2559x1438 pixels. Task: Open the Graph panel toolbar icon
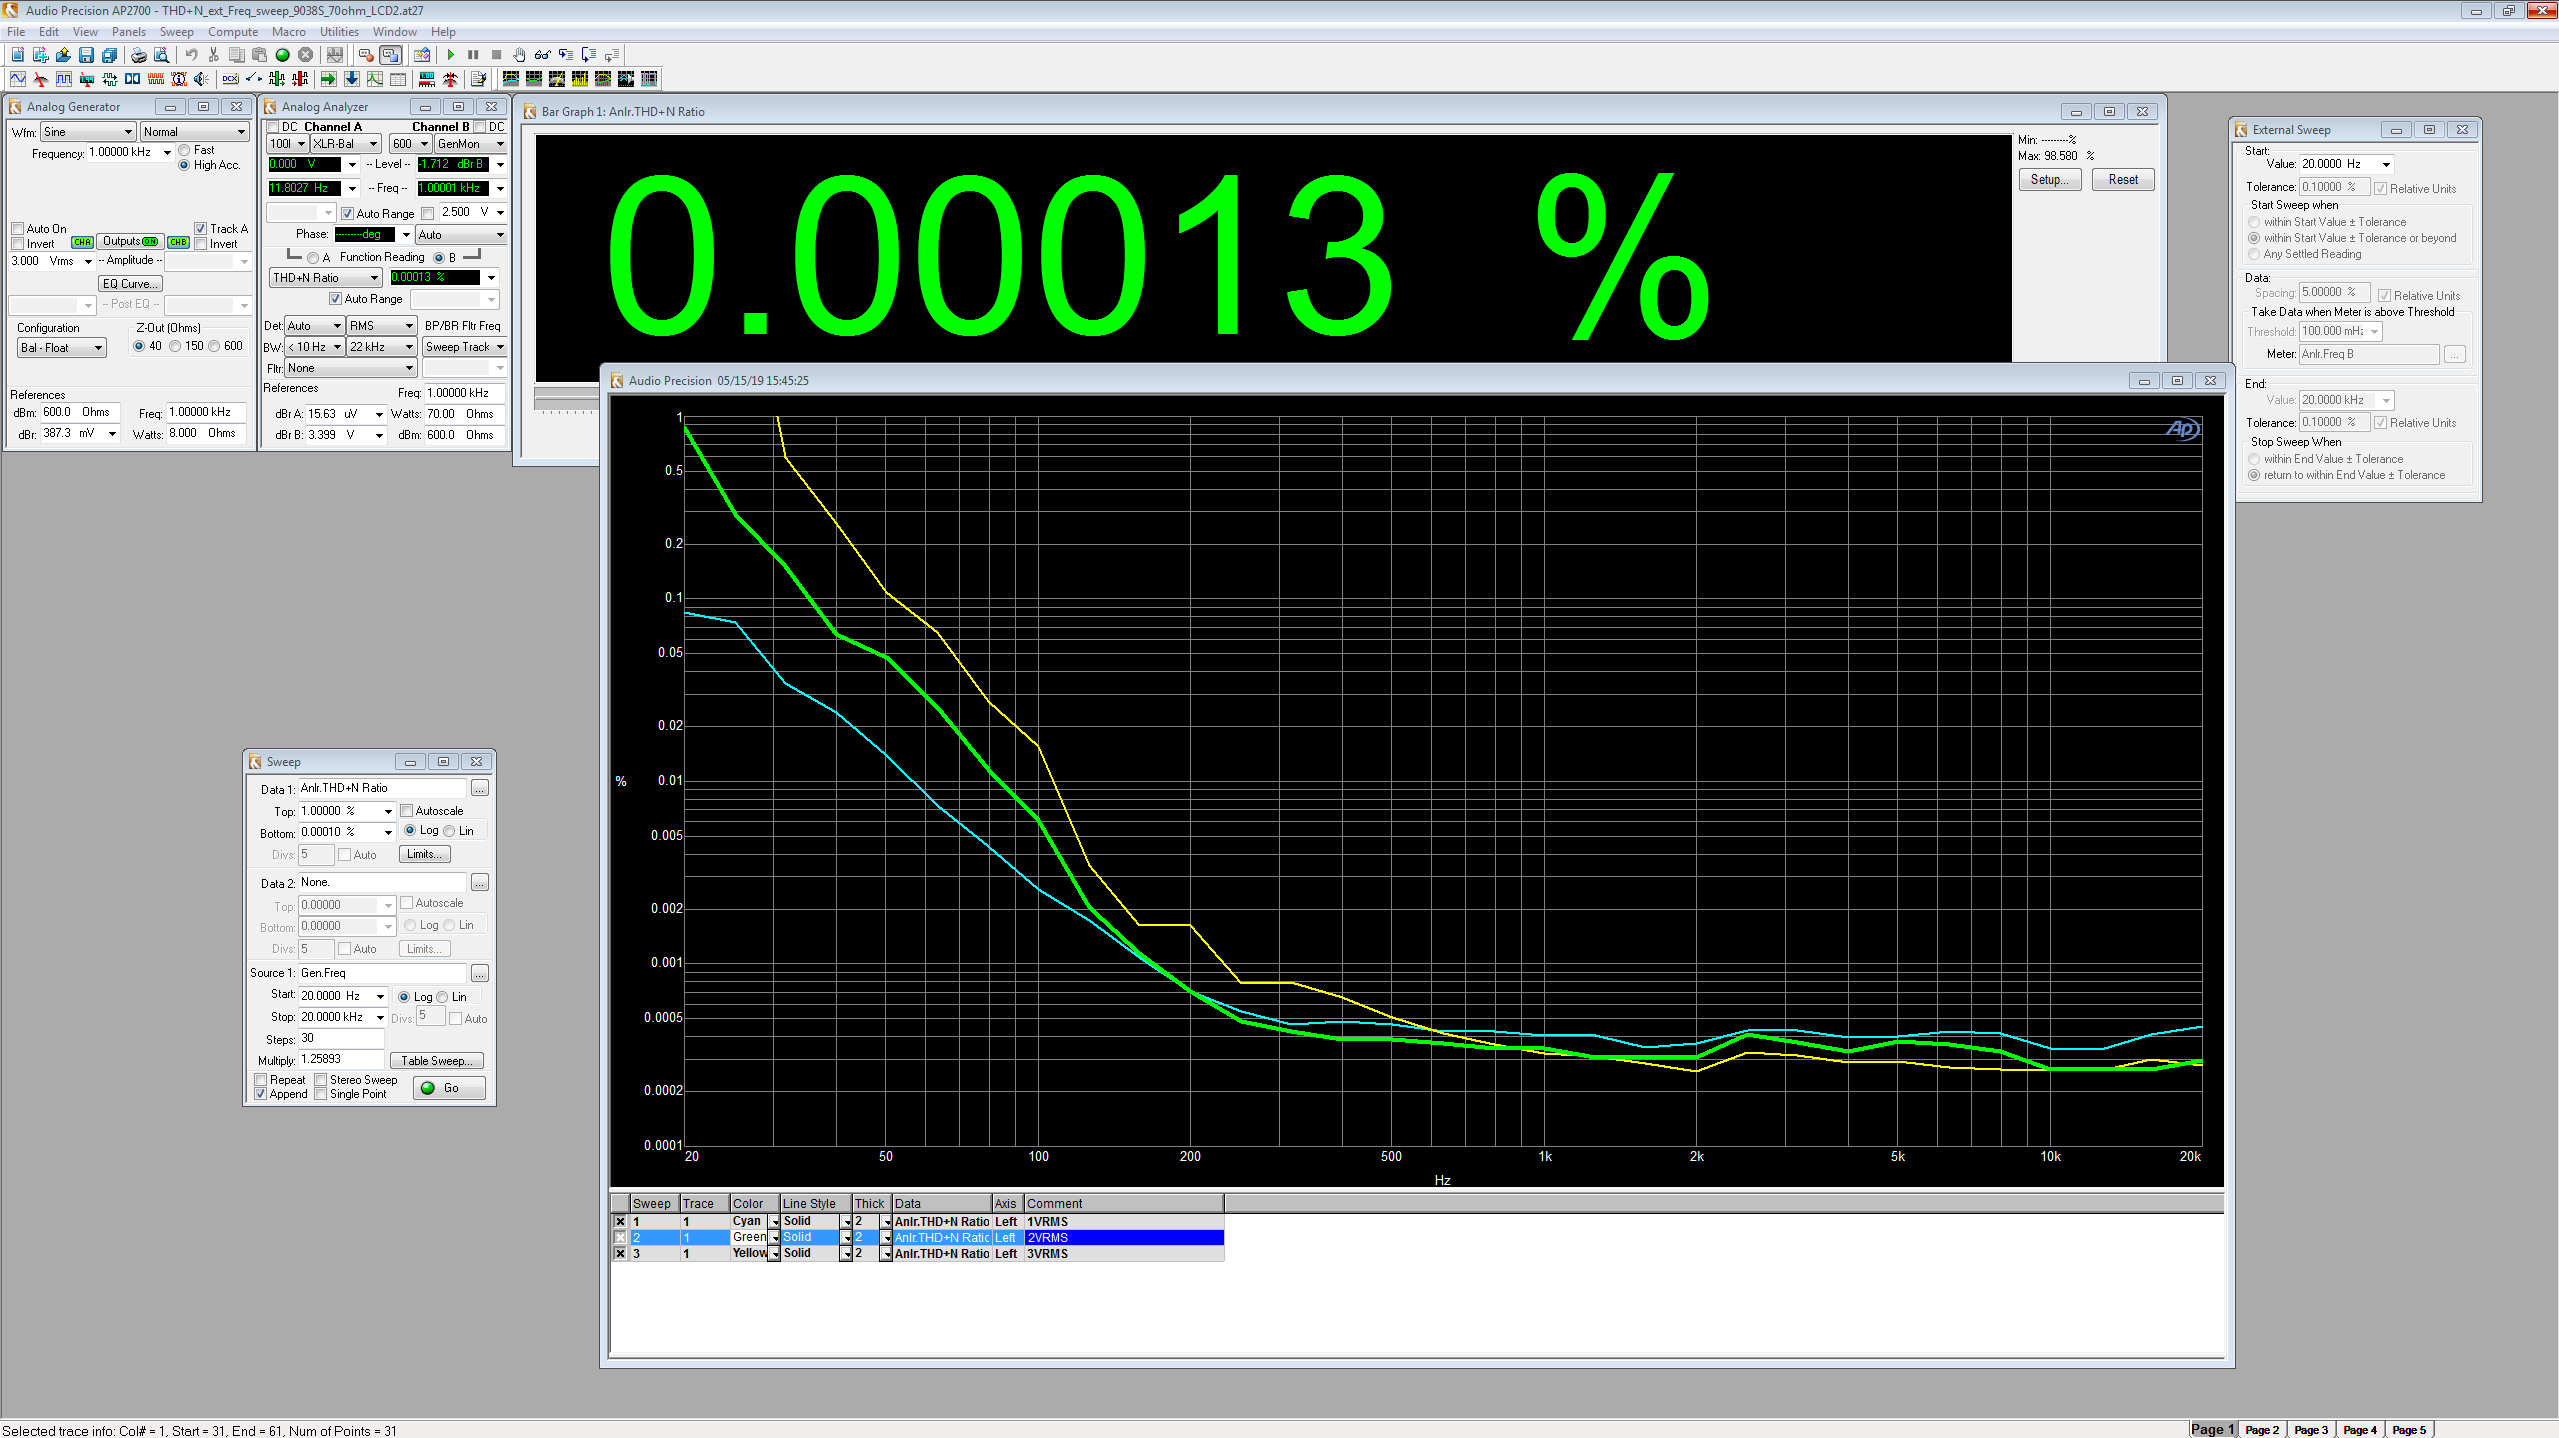pos(374,79)
